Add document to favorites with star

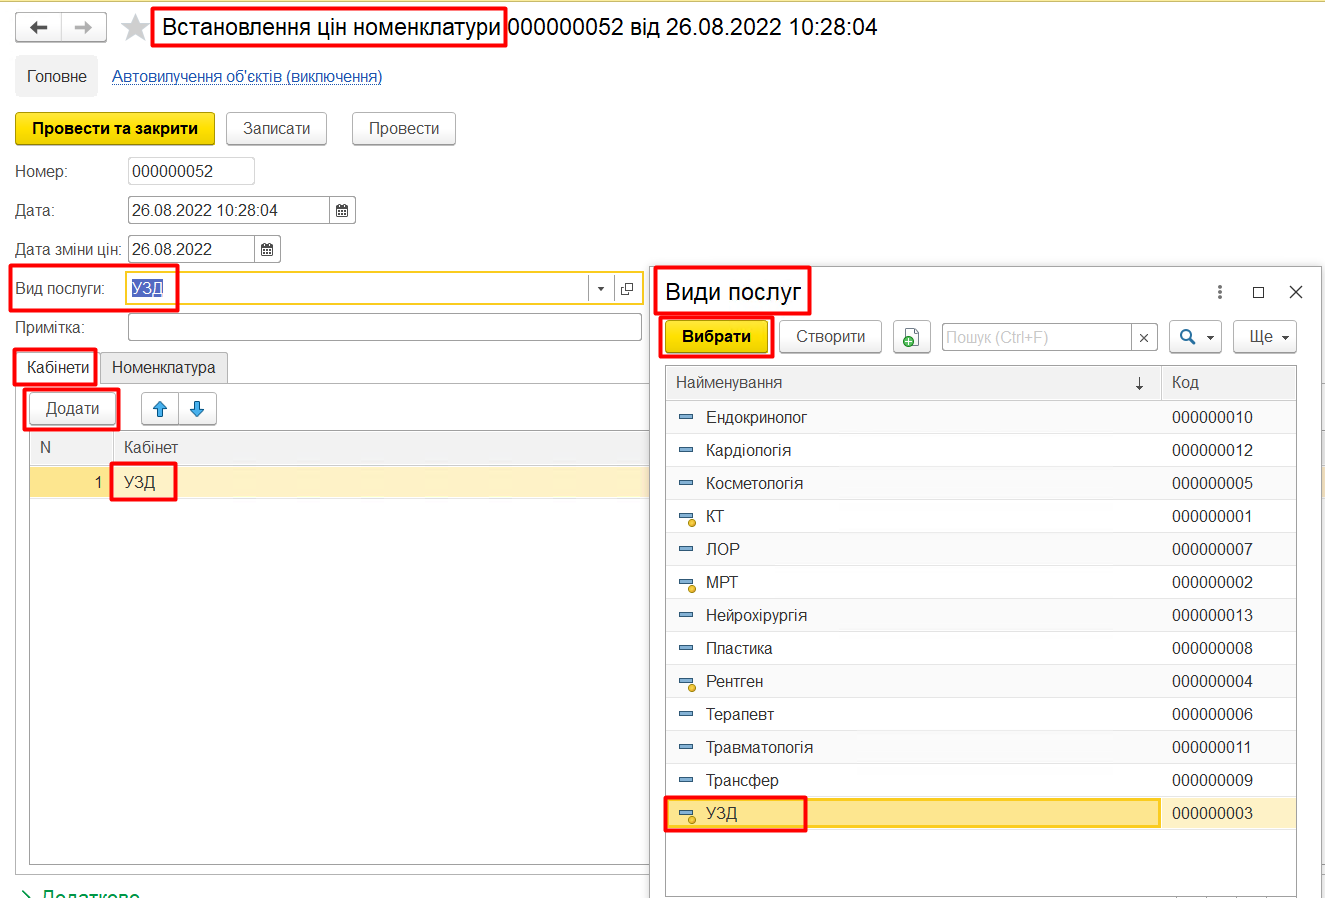[134, 28]
